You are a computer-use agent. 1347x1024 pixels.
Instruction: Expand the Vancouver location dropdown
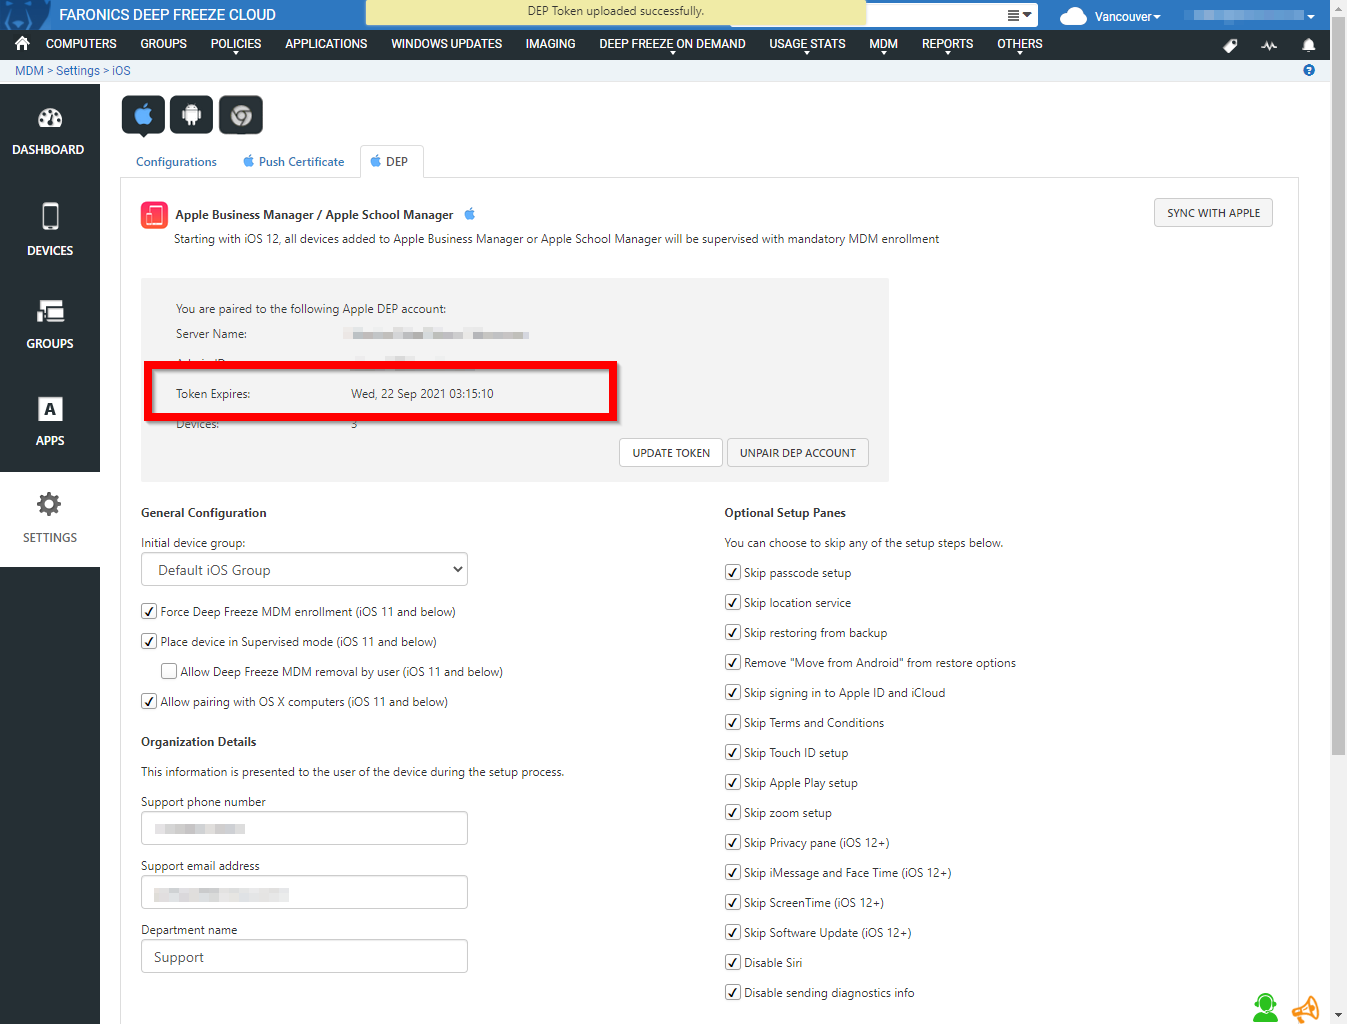1127,16
